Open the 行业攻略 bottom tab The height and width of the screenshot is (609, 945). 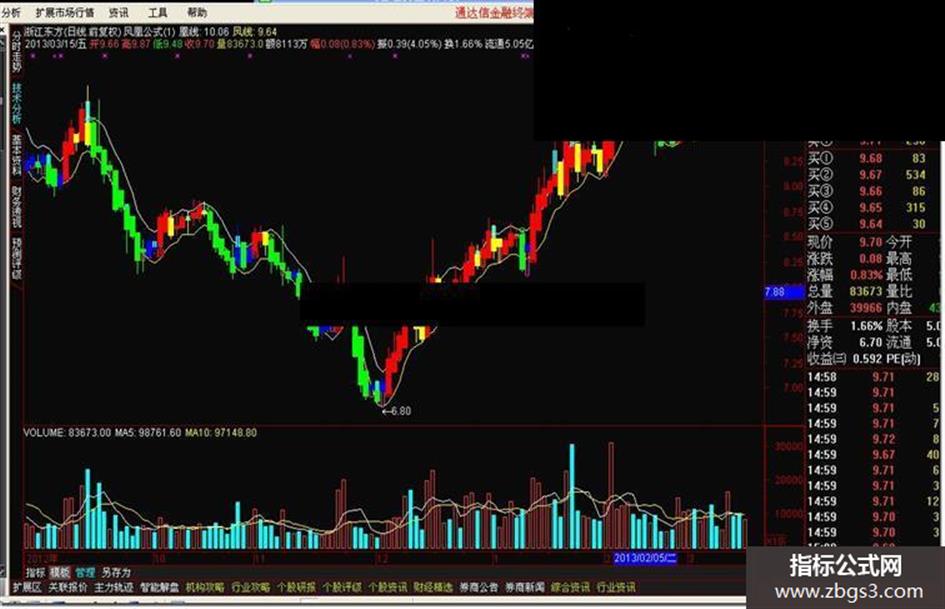pos(251,587)
